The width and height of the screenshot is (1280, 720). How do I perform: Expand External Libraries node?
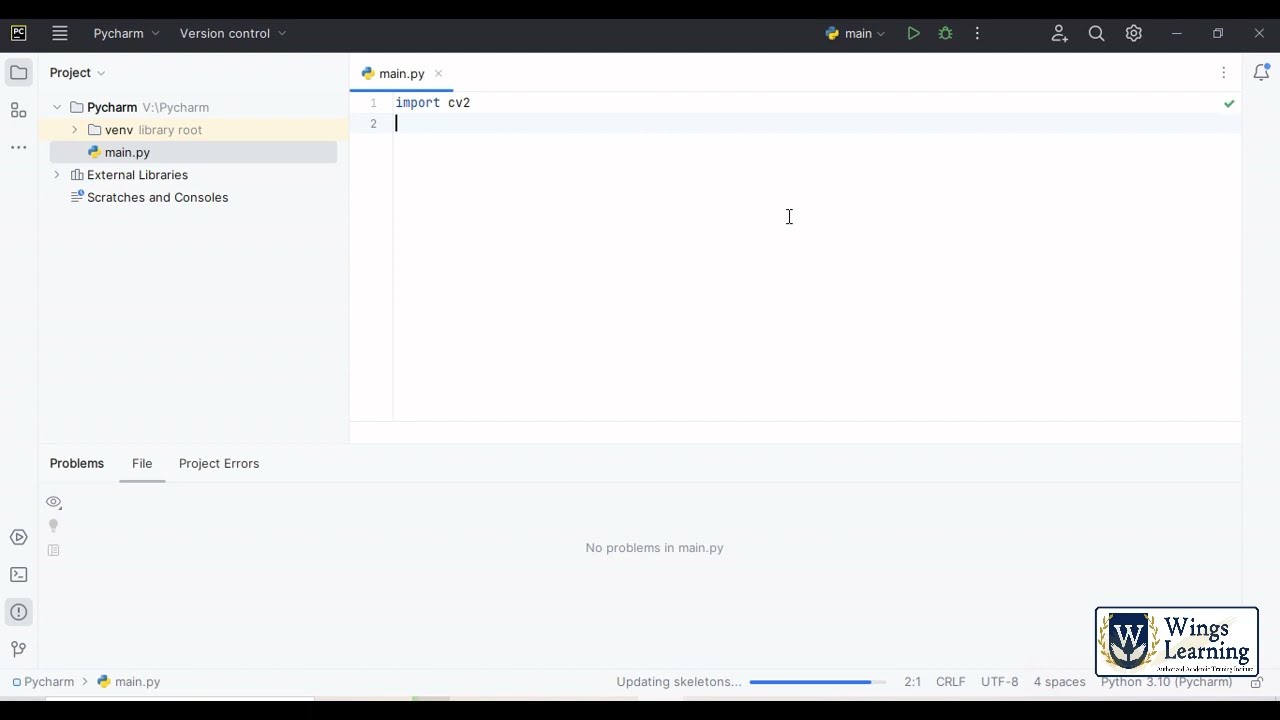click(x=57, y=175)
